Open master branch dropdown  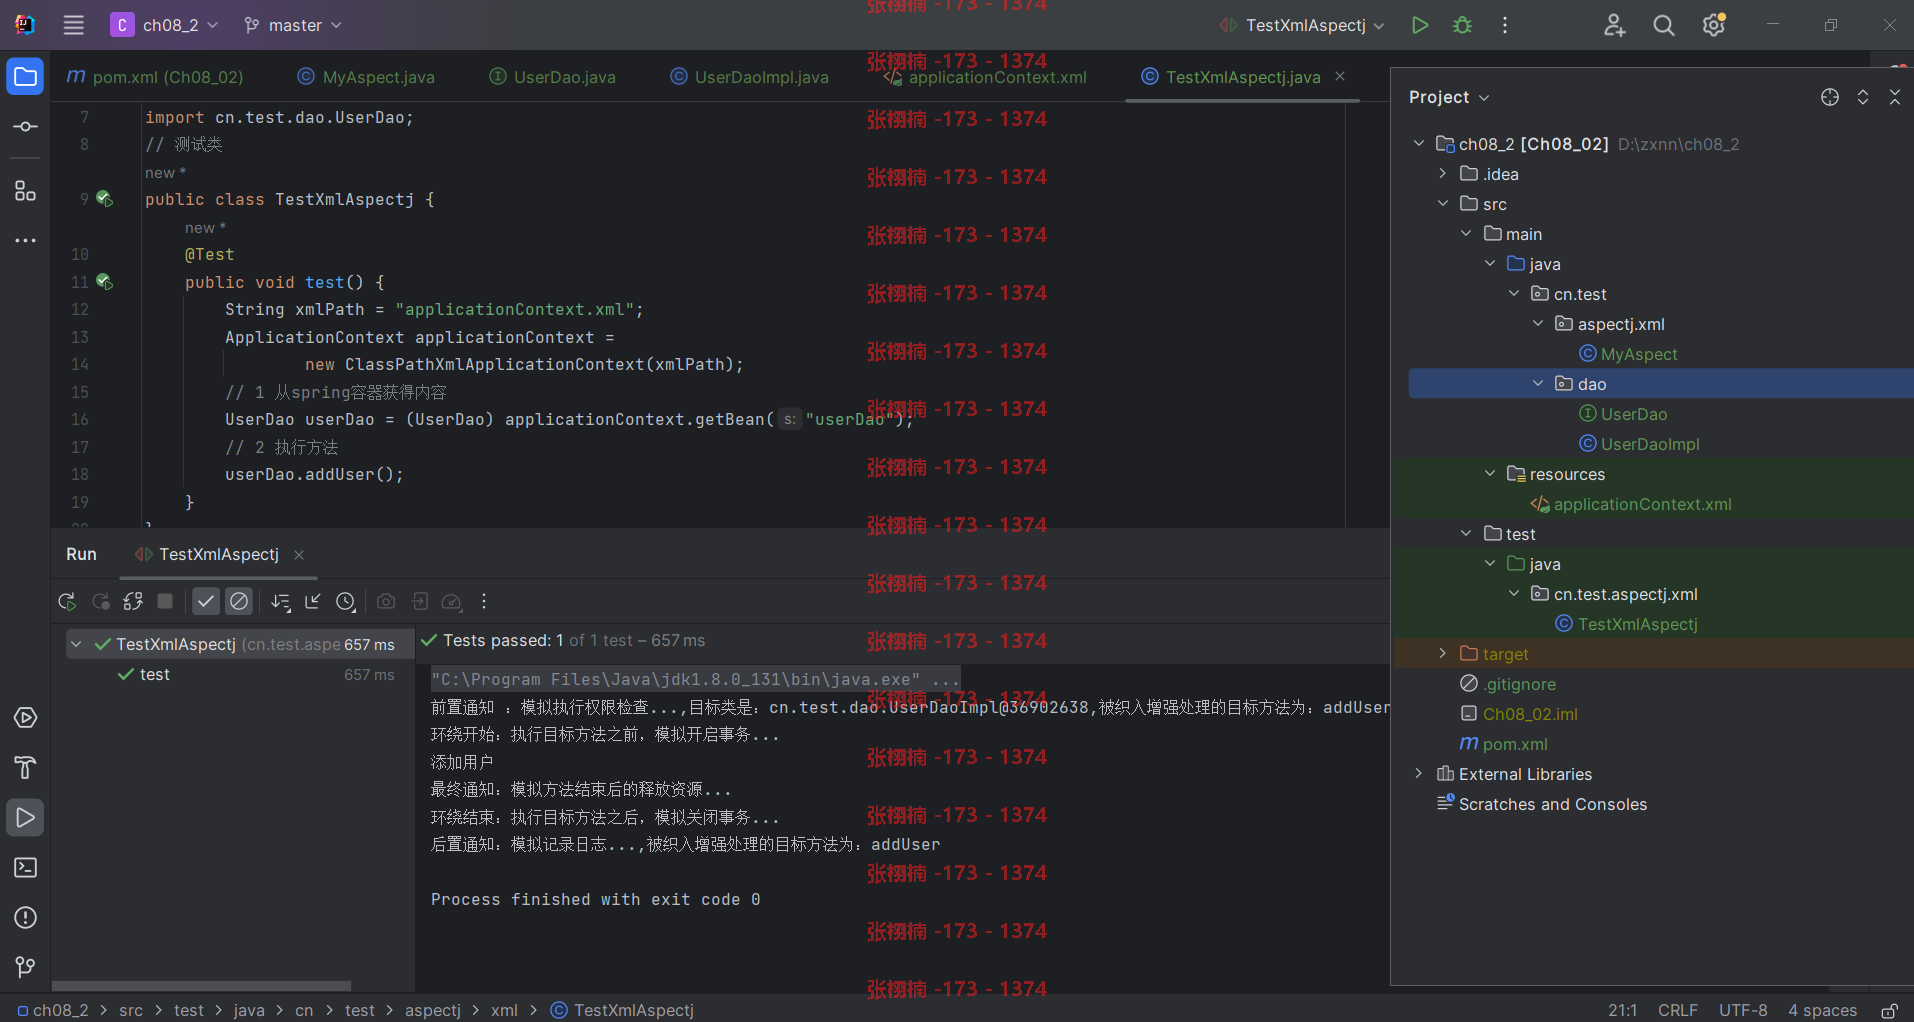pos(293,25)
